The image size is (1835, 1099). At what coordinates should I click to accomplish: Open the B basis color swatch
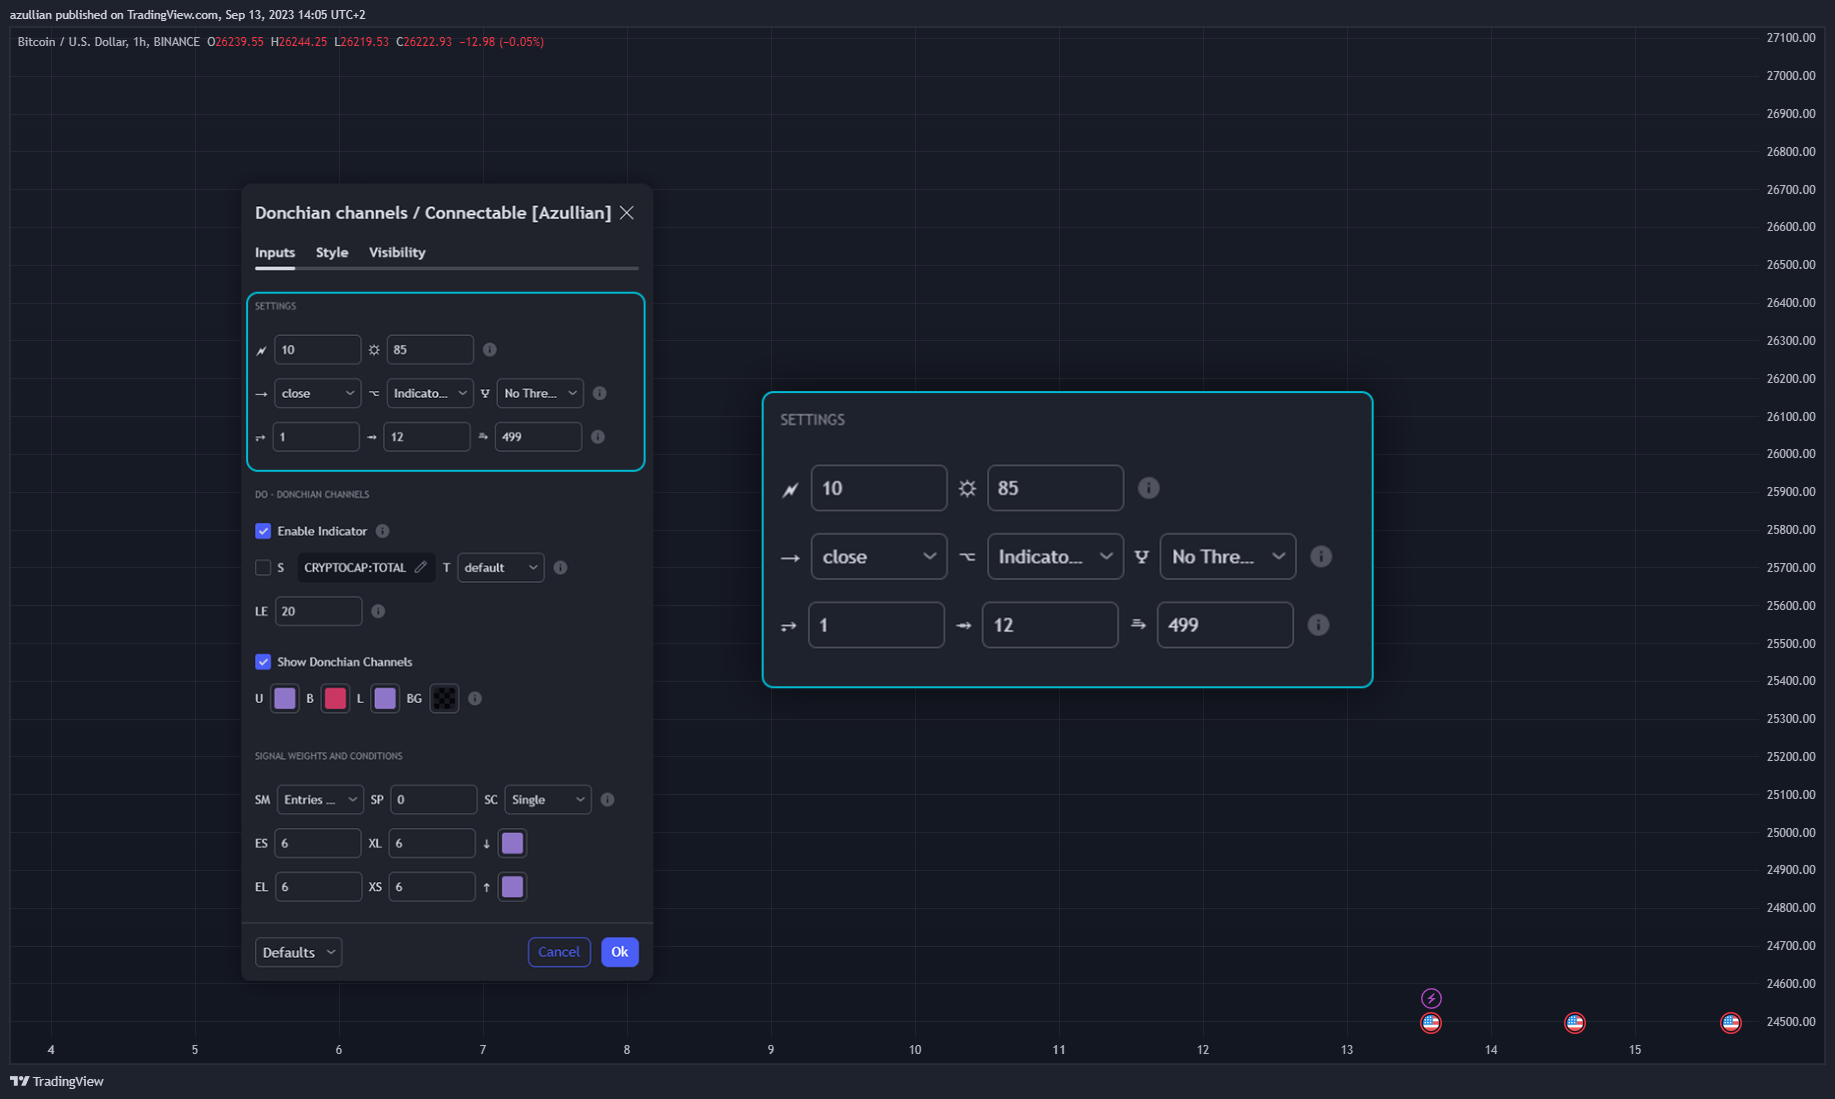[x=335, y=699]
